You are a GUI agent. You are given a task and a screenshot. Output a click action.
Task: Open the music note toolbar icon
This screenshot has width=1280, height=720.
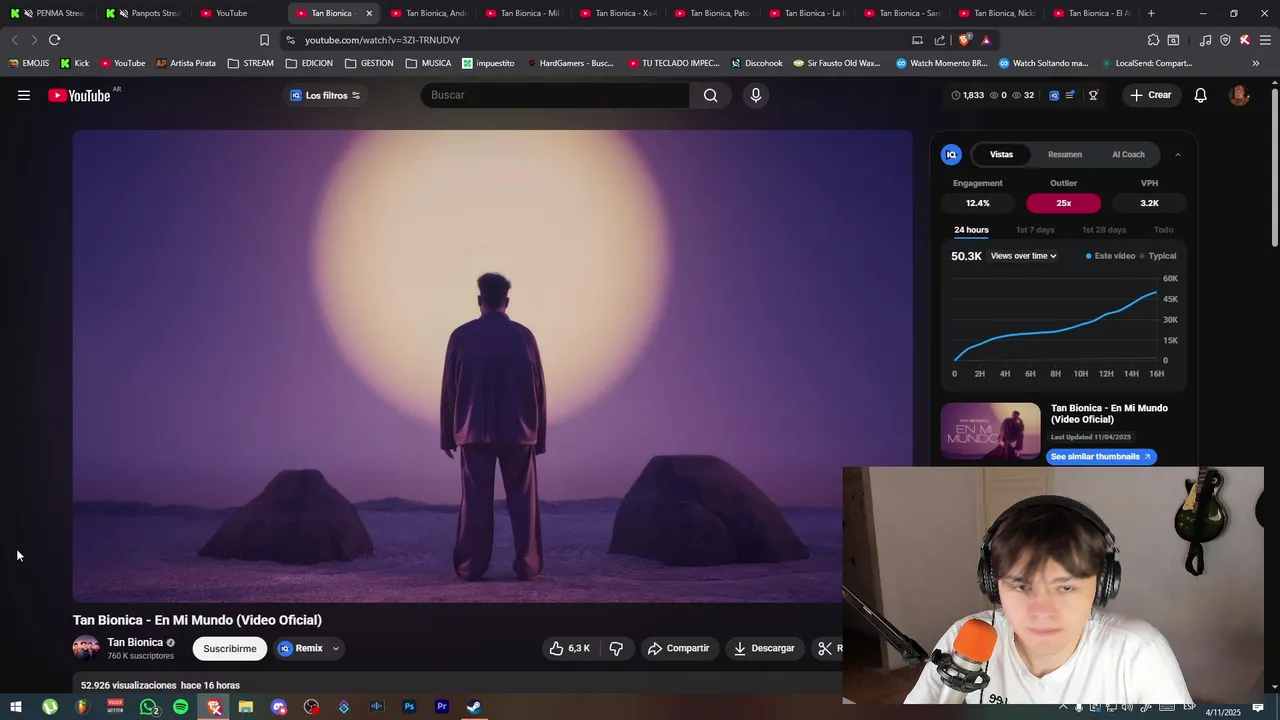tap(1205, 40)
